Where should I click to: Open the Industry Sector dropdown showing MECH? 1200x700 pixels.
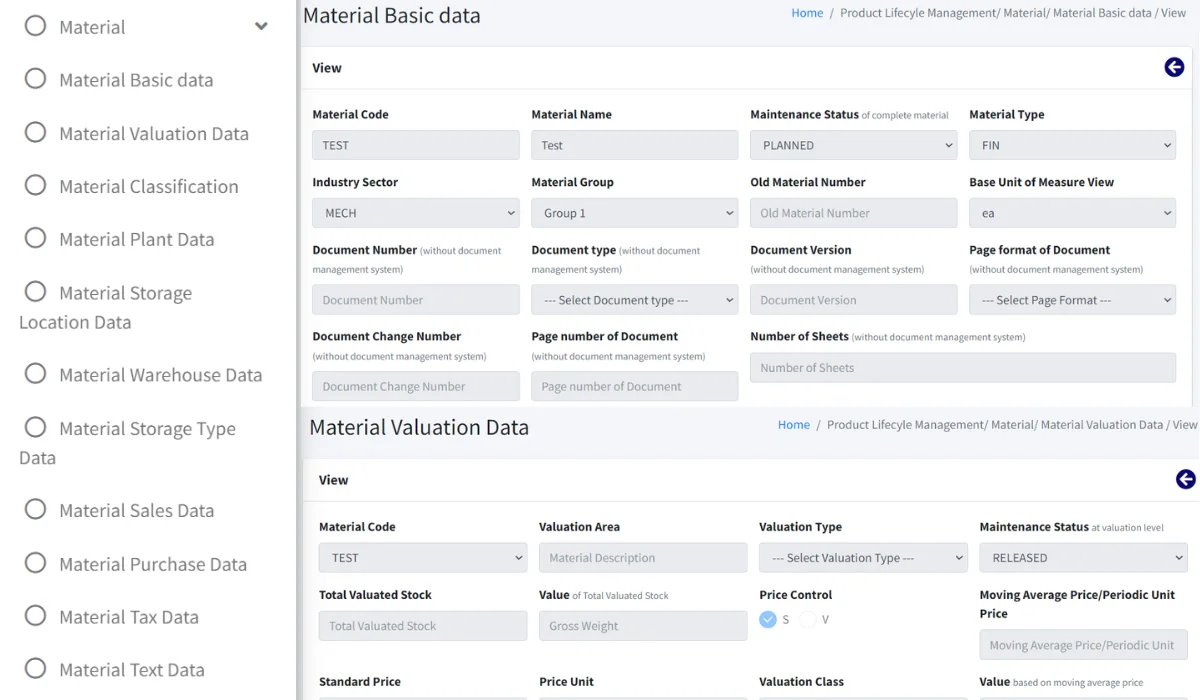[x=415, y=212]
